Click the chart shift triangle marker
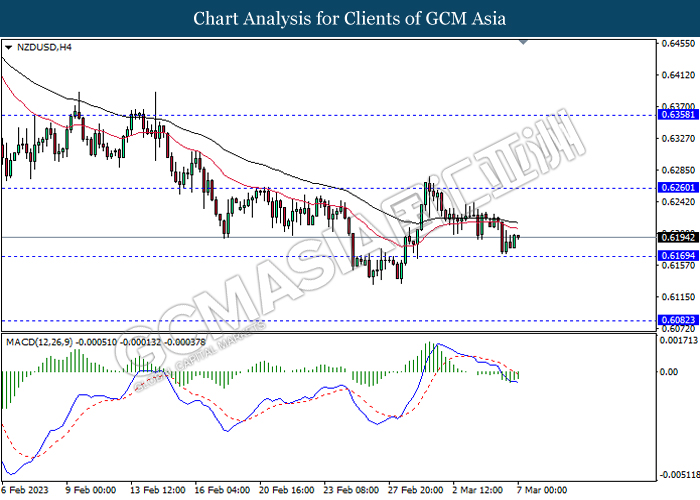The width and height of the screenshot is (700, 500). pos(523,42)
